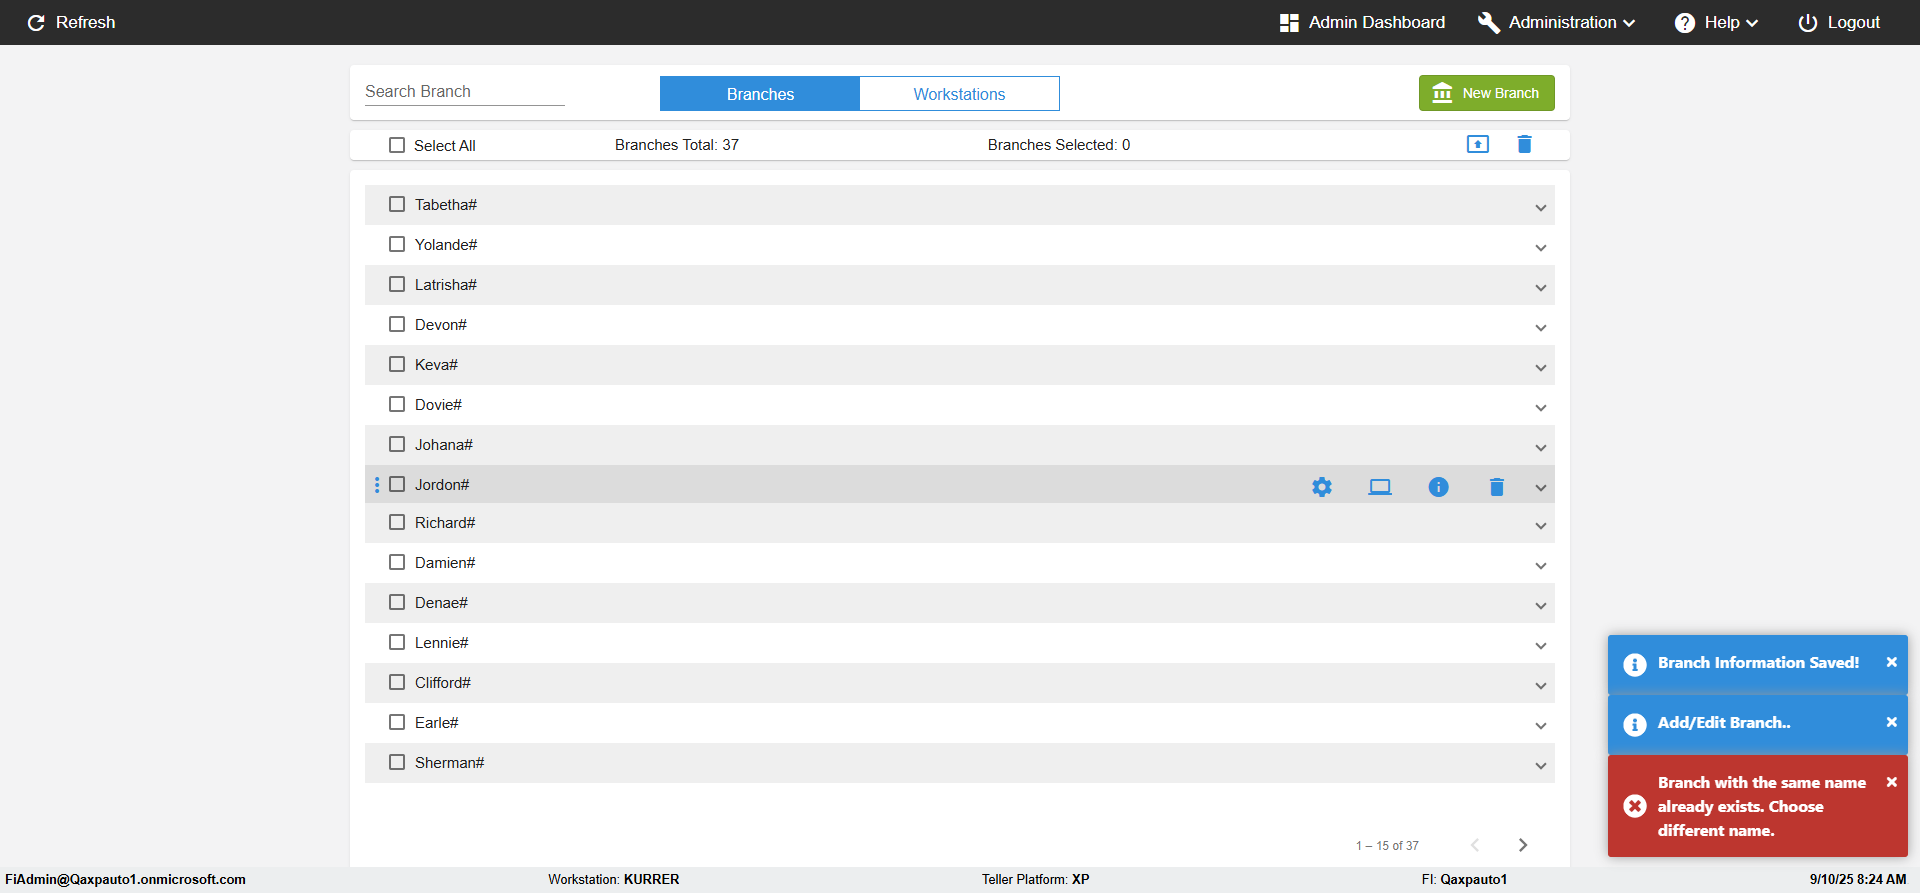Check the Tabetha# branch checkbox

[x=397, y=204]
